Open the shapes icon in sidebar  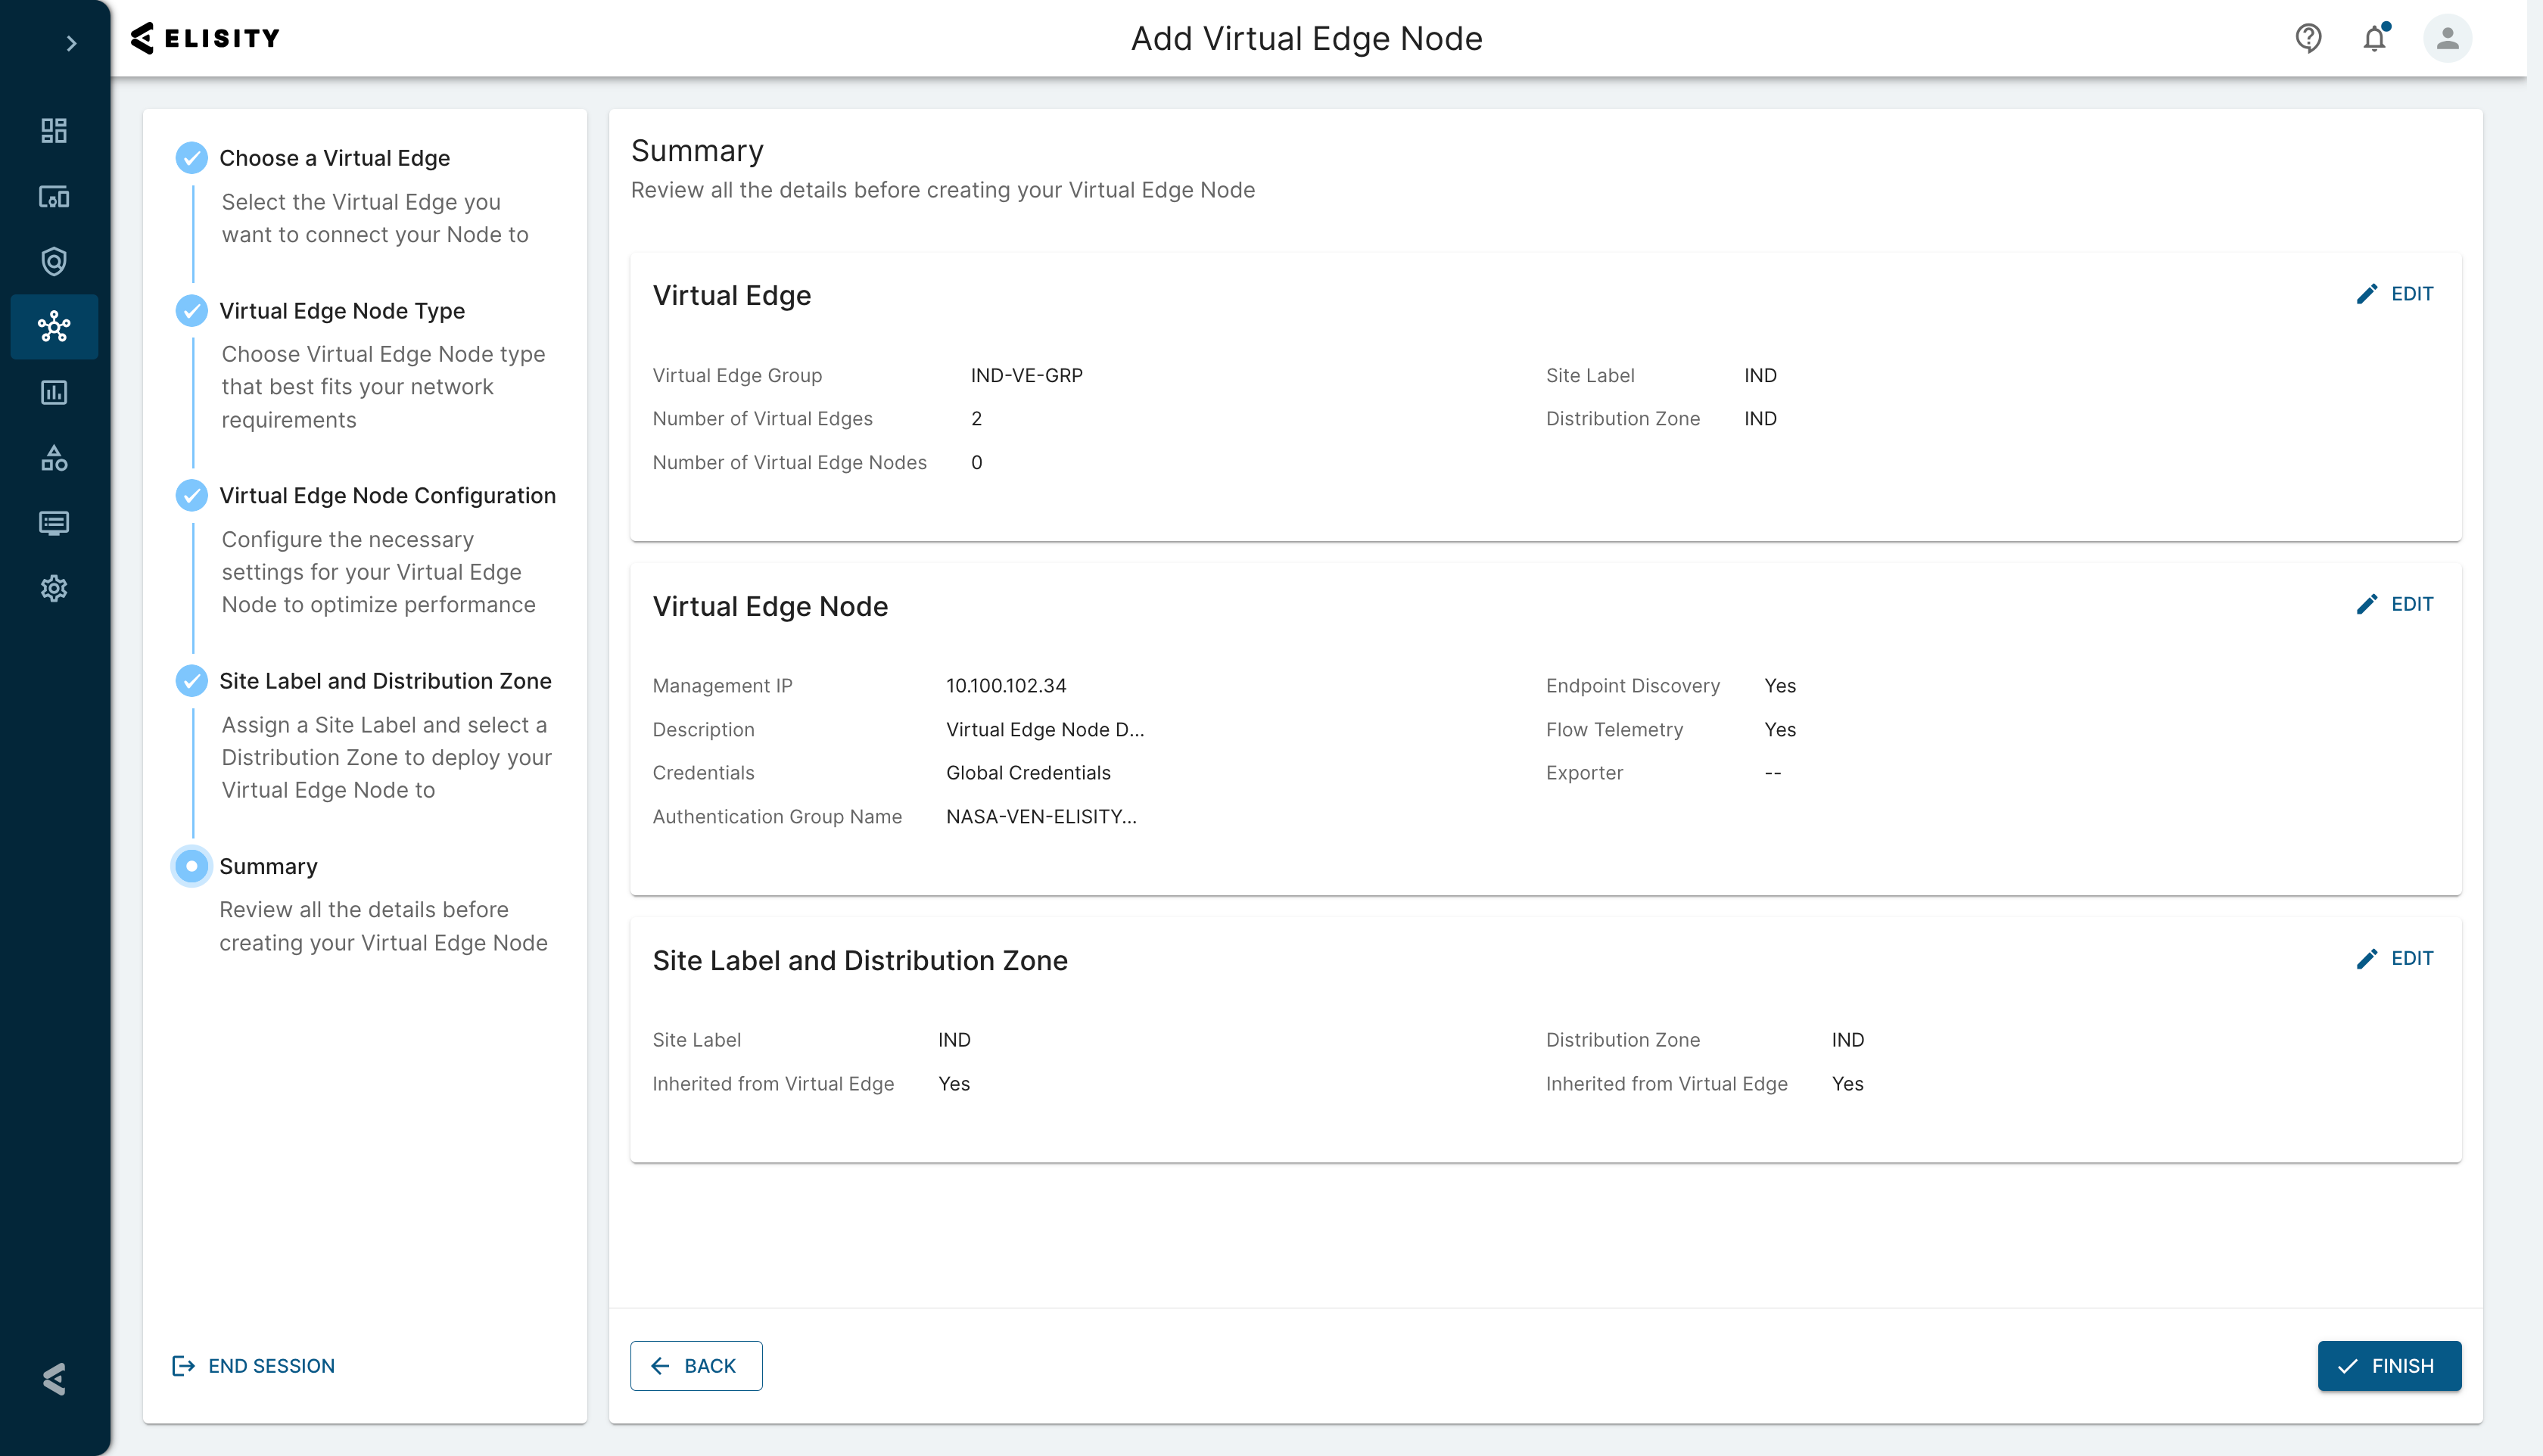54,458
